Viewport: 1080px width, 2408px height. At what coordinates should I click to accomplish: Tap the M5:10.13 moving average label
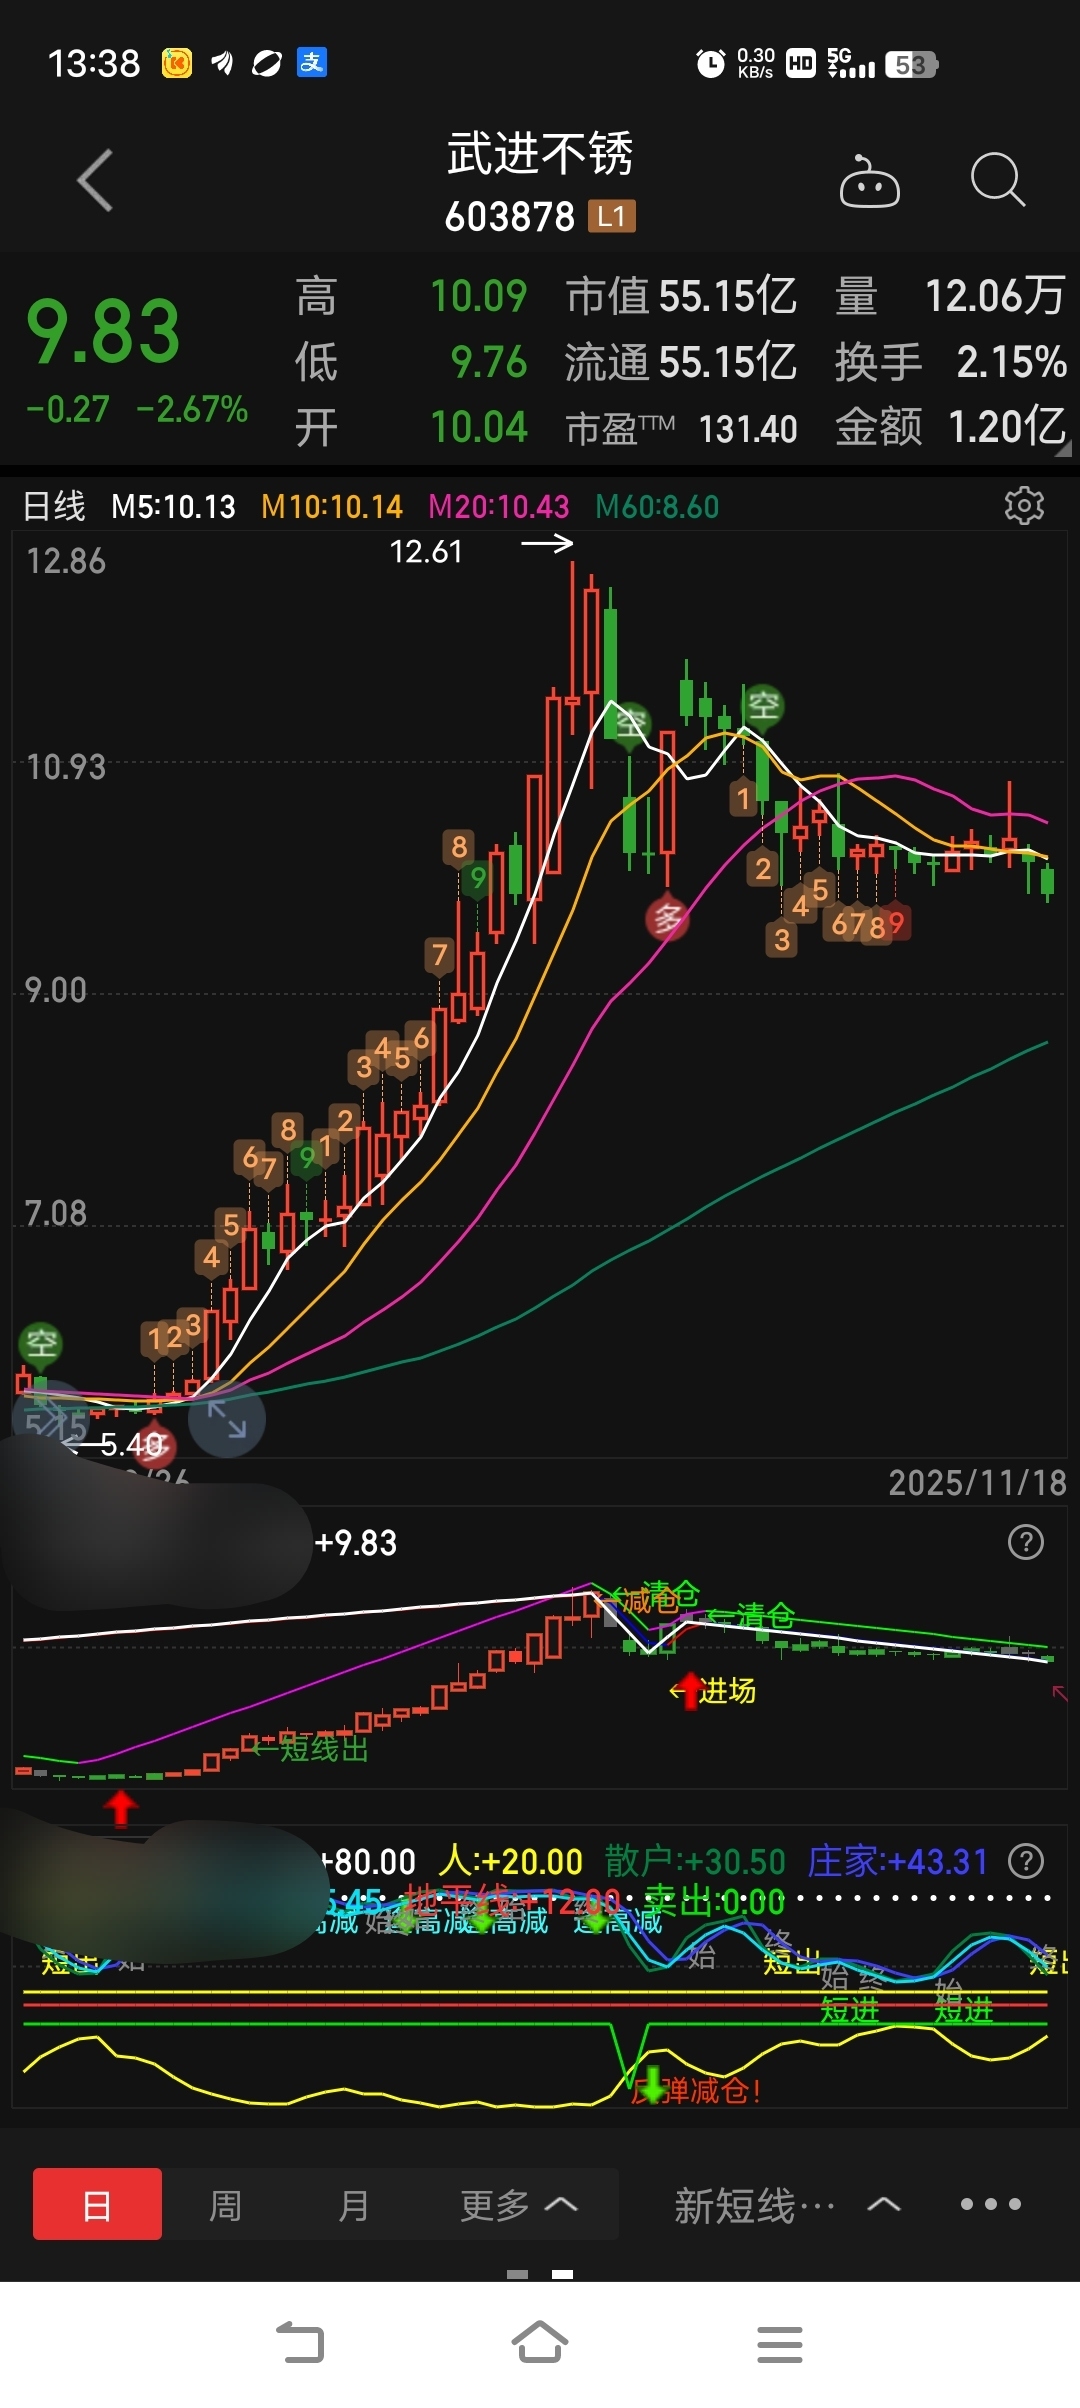(x=173, y=507)
